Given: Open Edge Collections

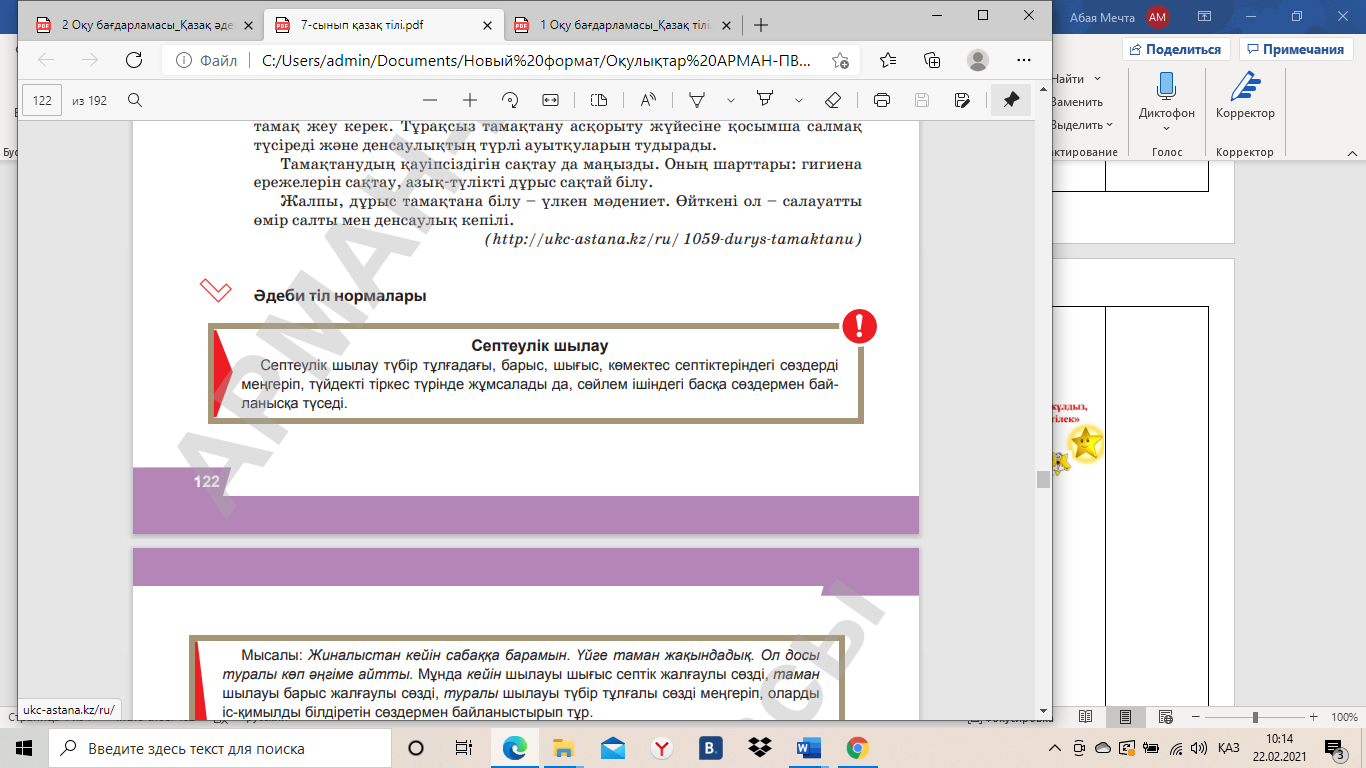Looking at the screenshot, I should 932,60.
